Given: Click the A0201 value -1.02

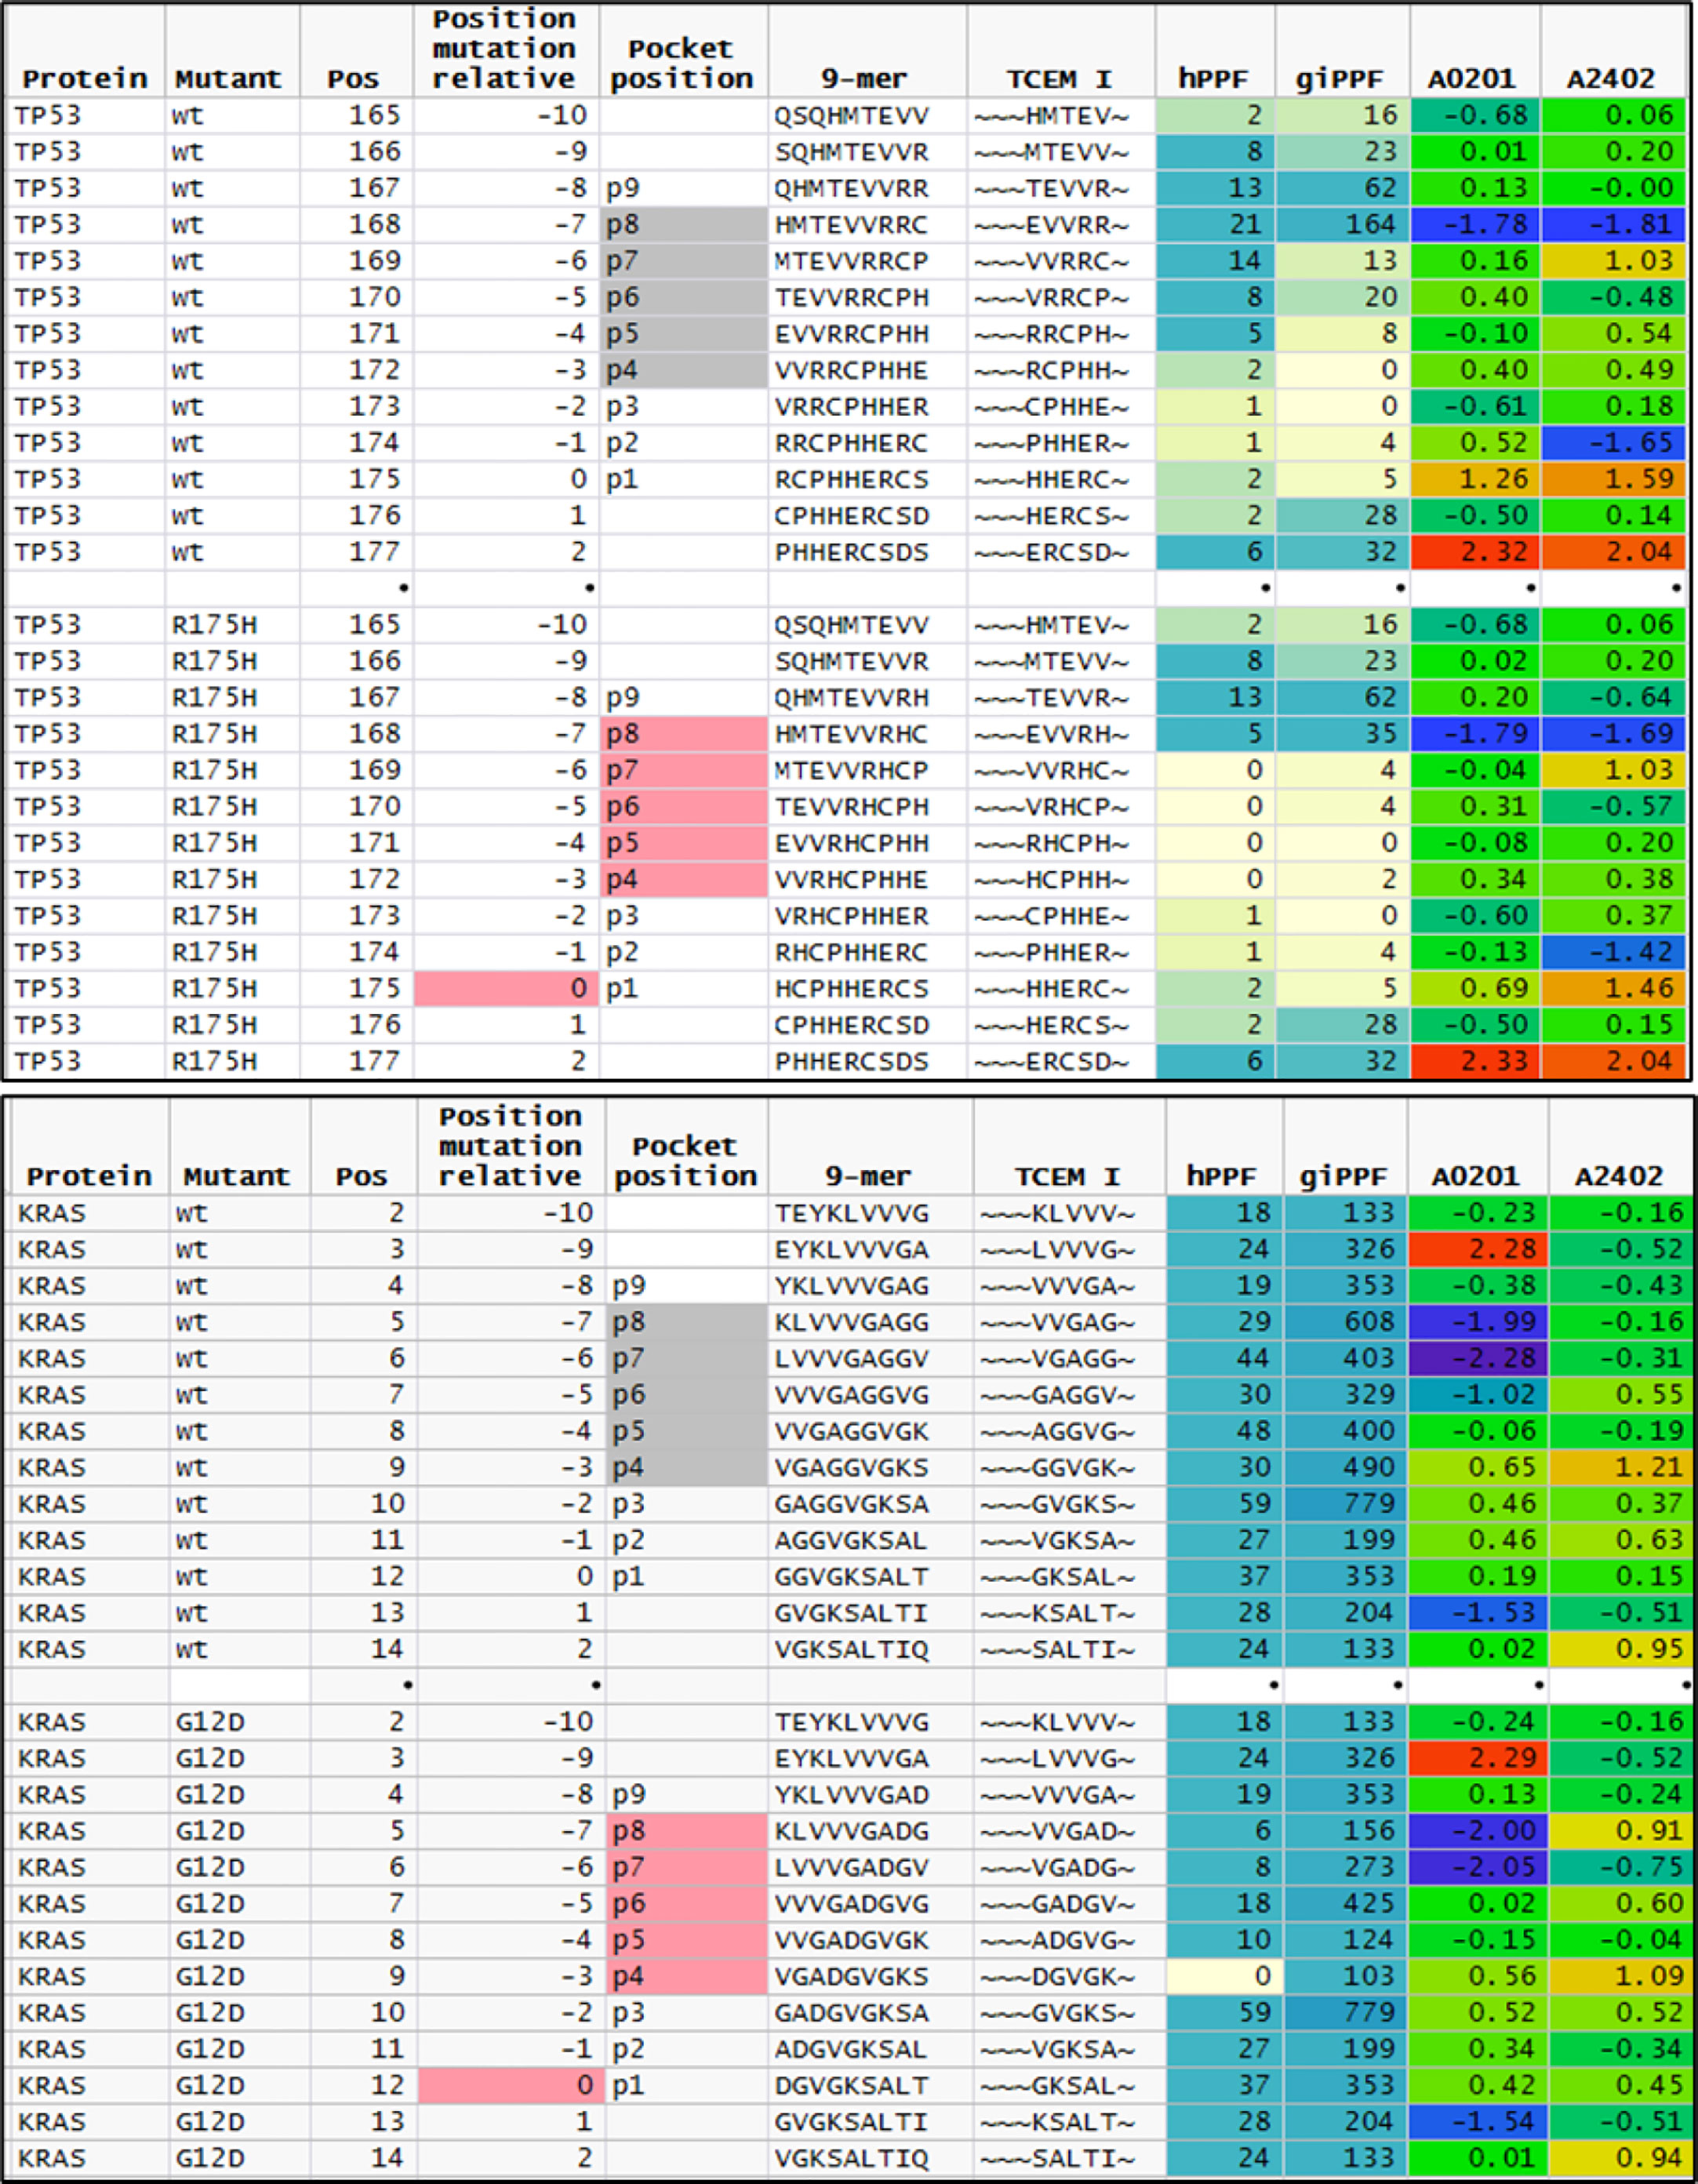Looking at the screenshot, I should (1478, 1395).
